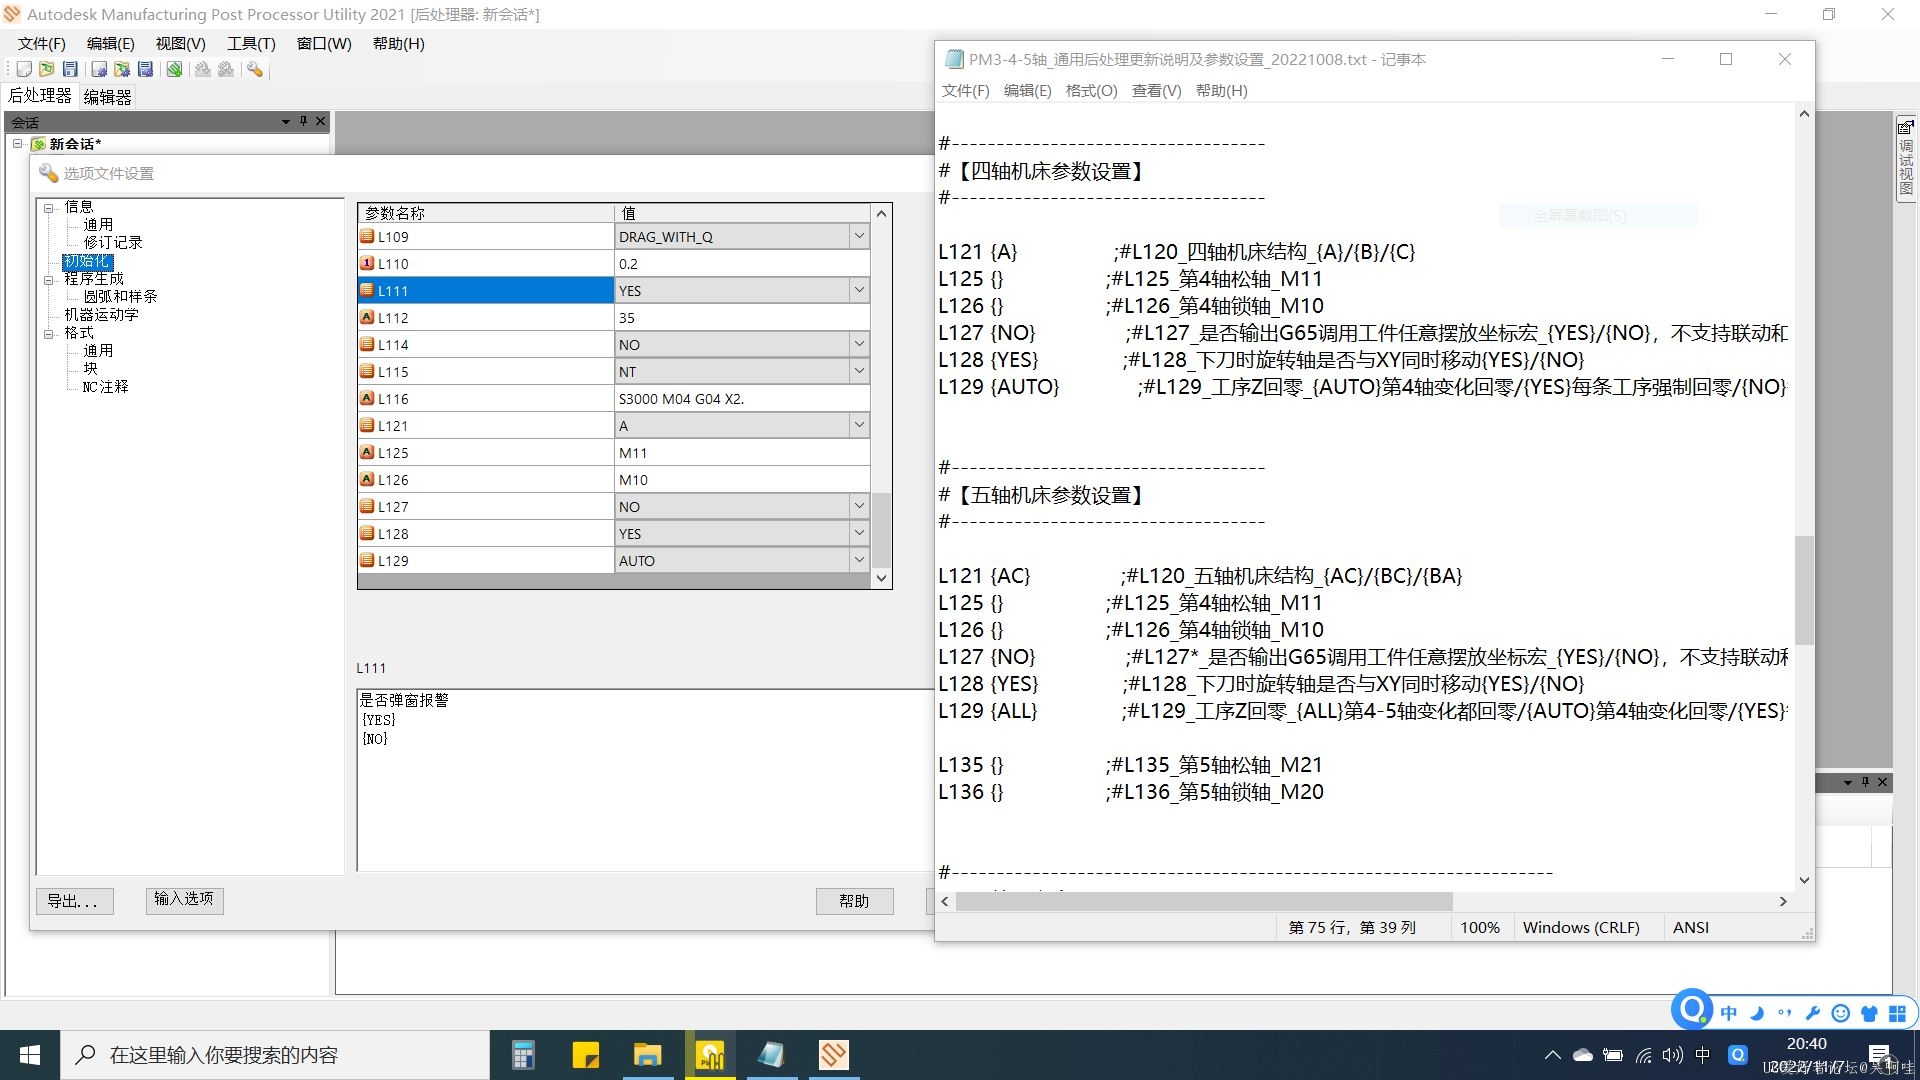The width and height of the screenshot is (1920, 1080).
Task: Click the first greyed-out process toolbar icon
Action: click(203, 69)
